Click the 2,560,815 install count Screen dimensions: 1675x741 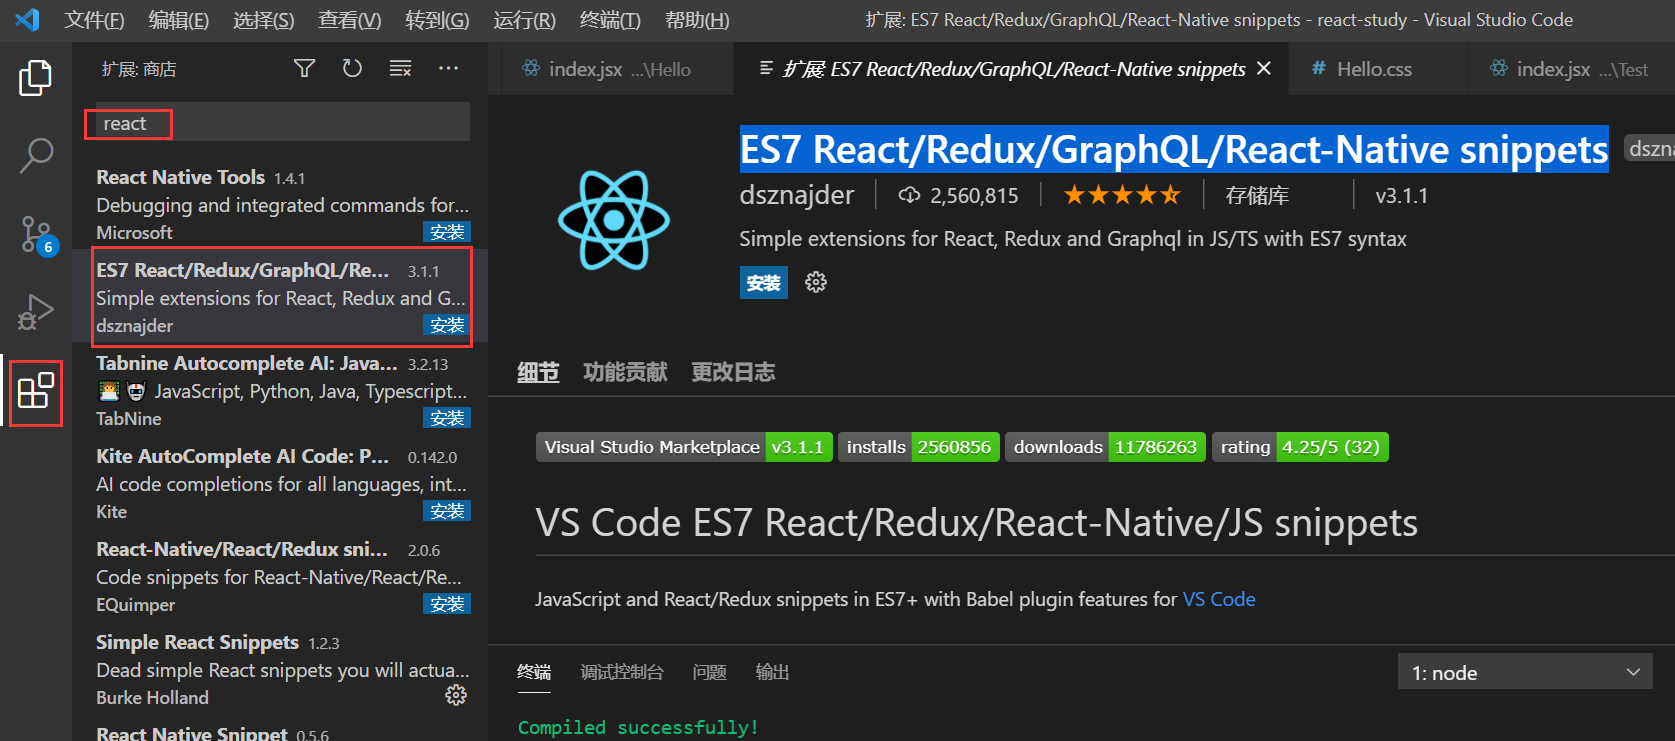(x=958, y=195)
